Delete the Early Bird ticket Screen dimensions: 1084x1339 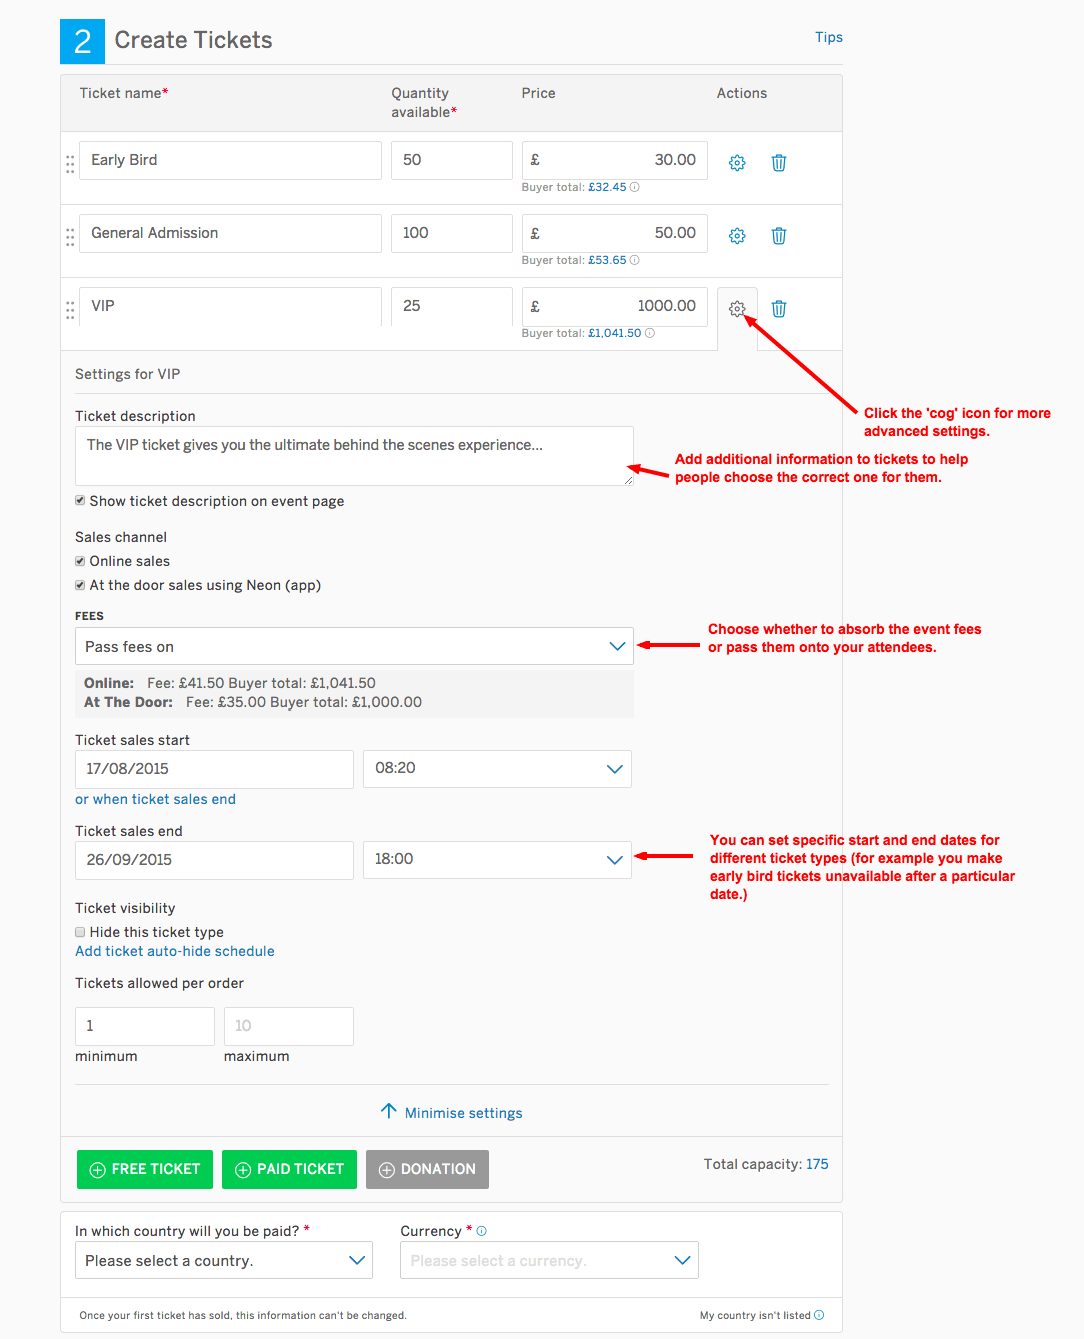pyautogui.click(x=779, y=163)
